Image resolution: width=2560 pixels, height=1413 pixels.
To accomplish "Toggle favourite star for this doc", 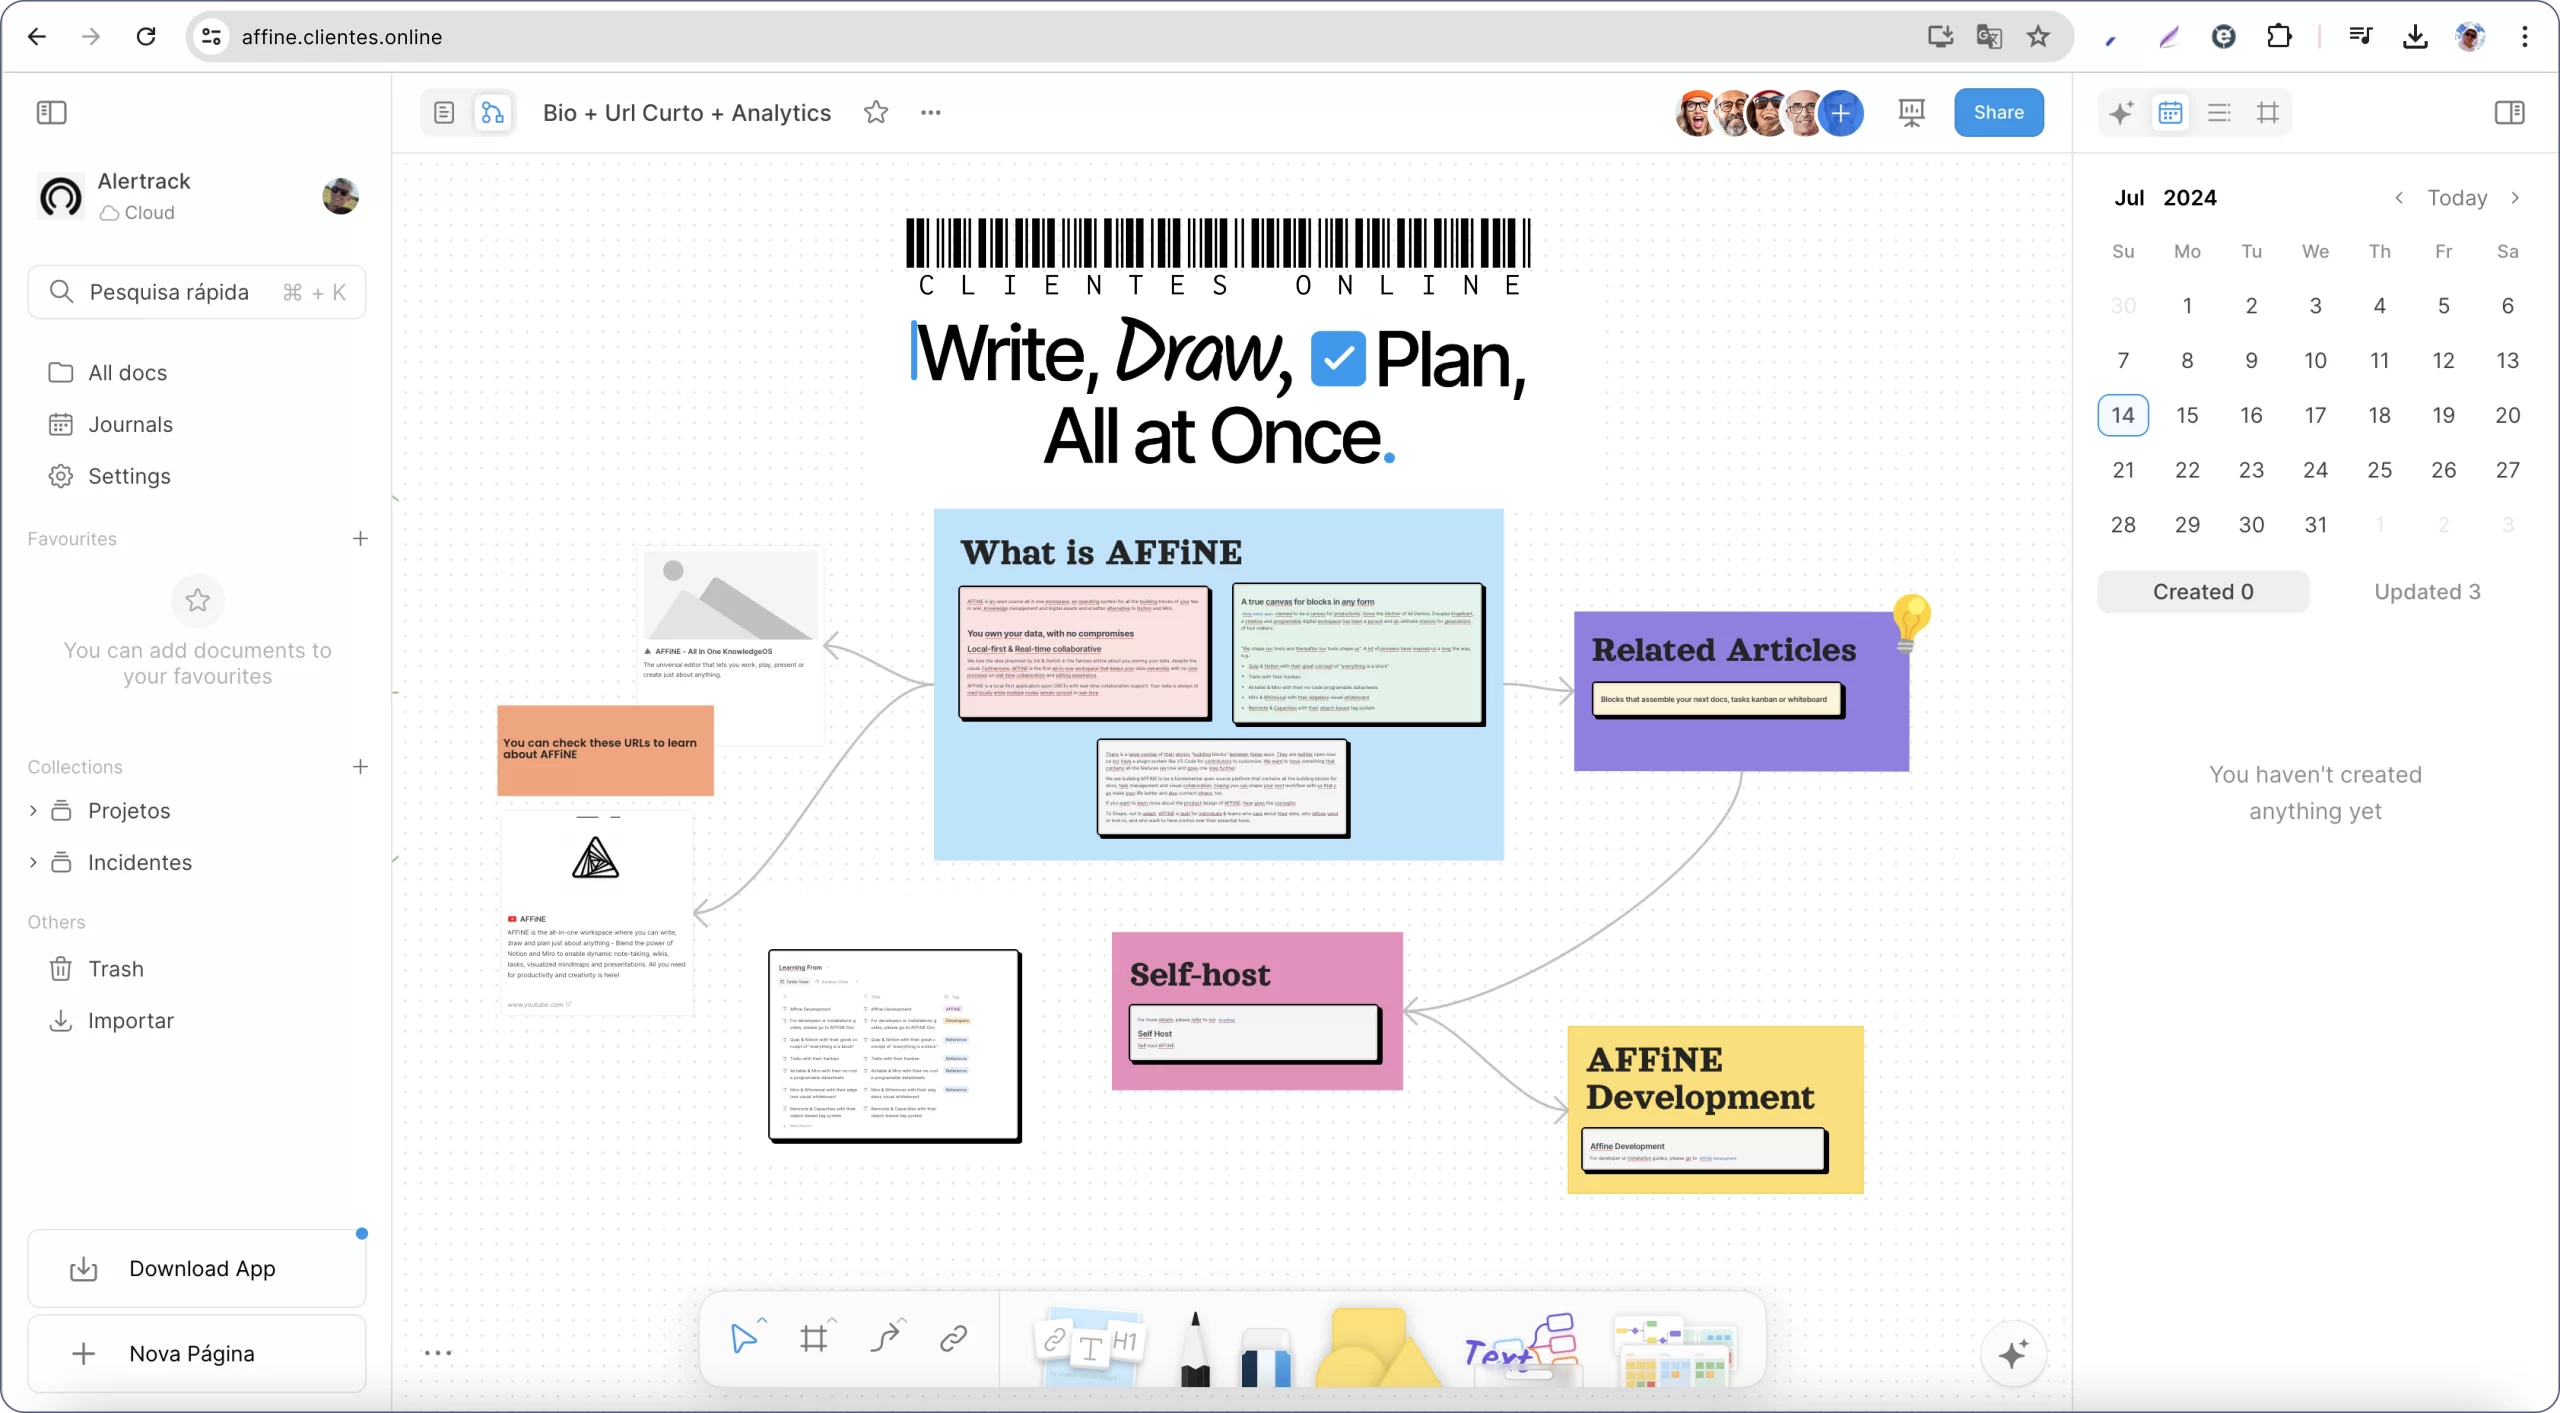I will pos(876,113).
